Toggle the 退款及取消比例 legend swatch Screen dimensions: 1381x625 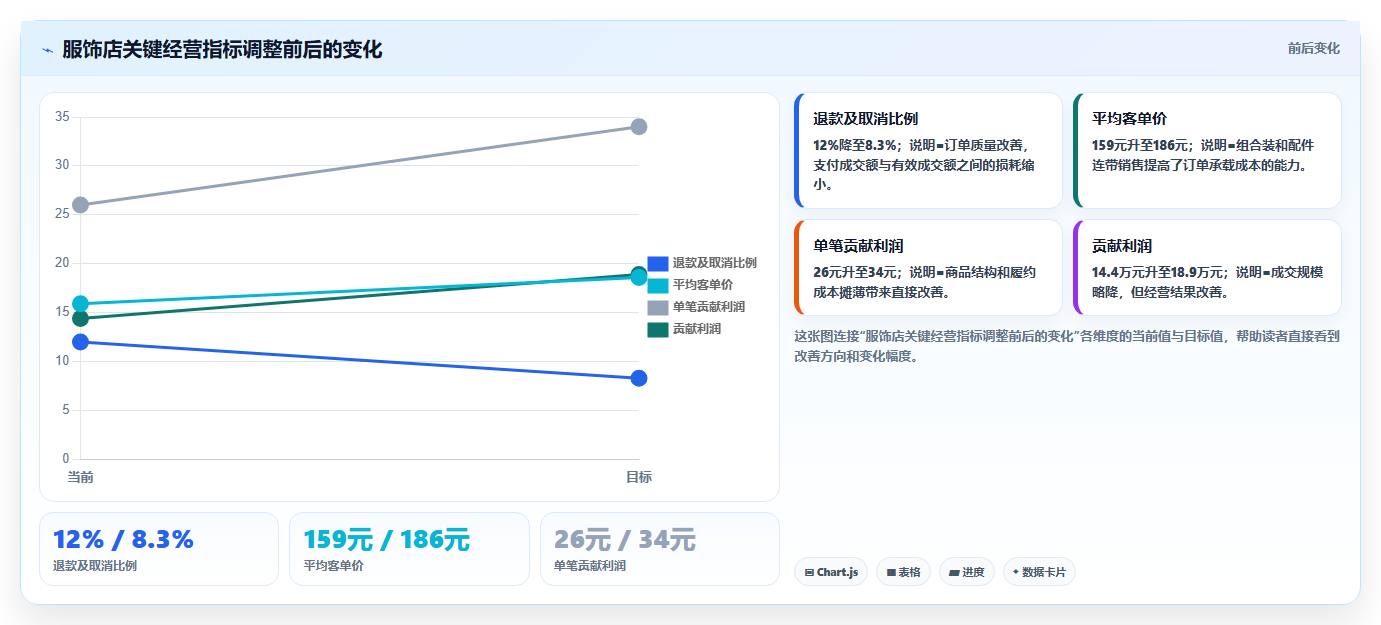point(657,263)
